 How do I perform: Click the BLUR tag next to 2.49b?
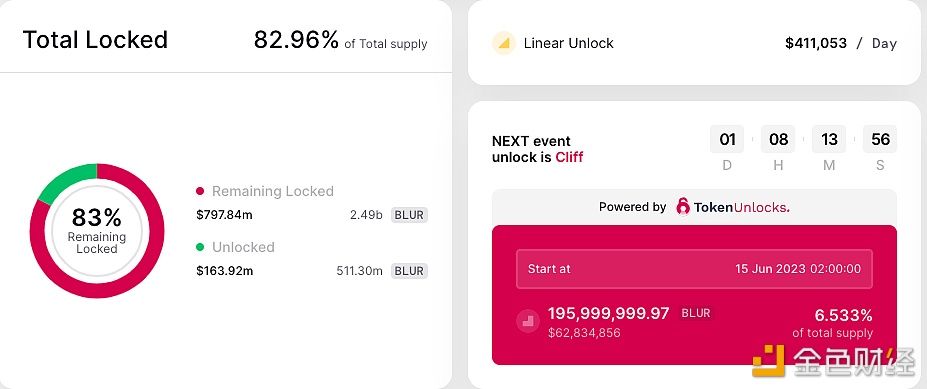click(x=409, y=215)
